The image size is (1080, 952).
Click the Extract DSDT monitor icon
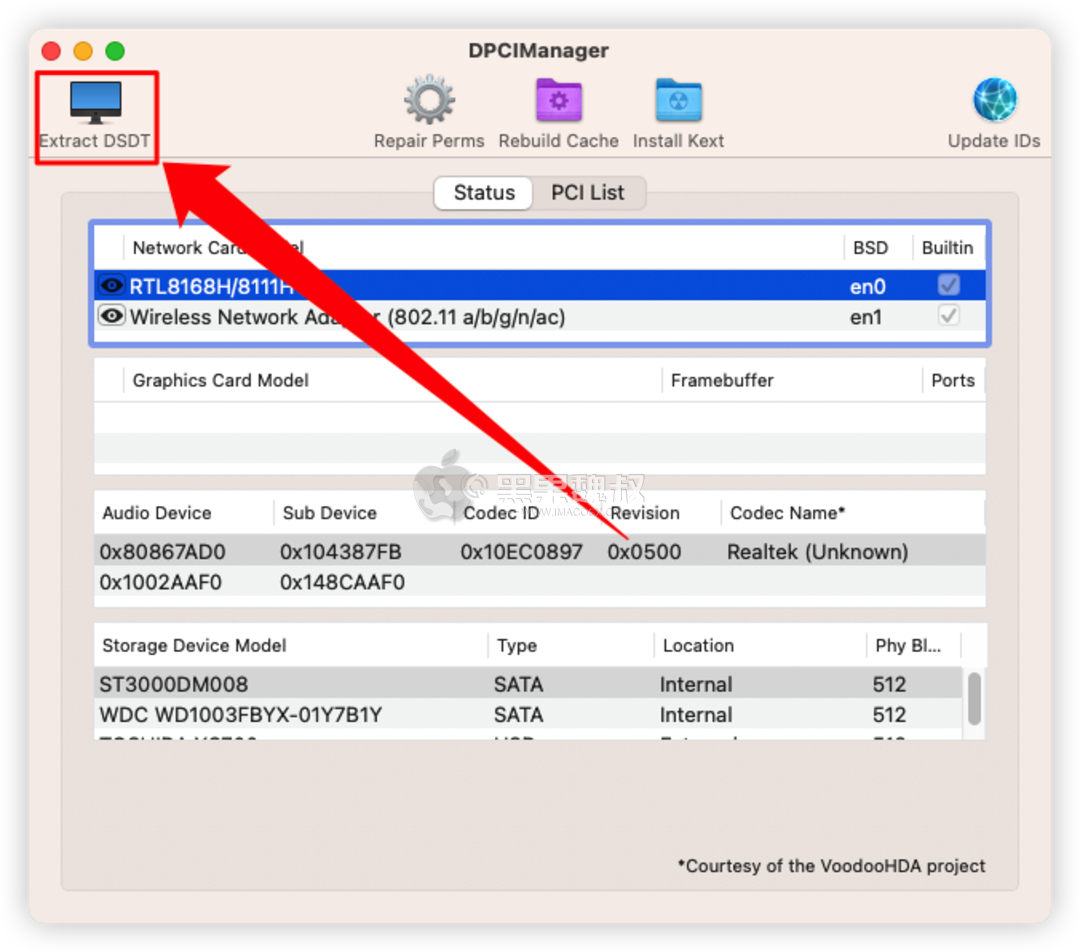click(x=95, y=102)
